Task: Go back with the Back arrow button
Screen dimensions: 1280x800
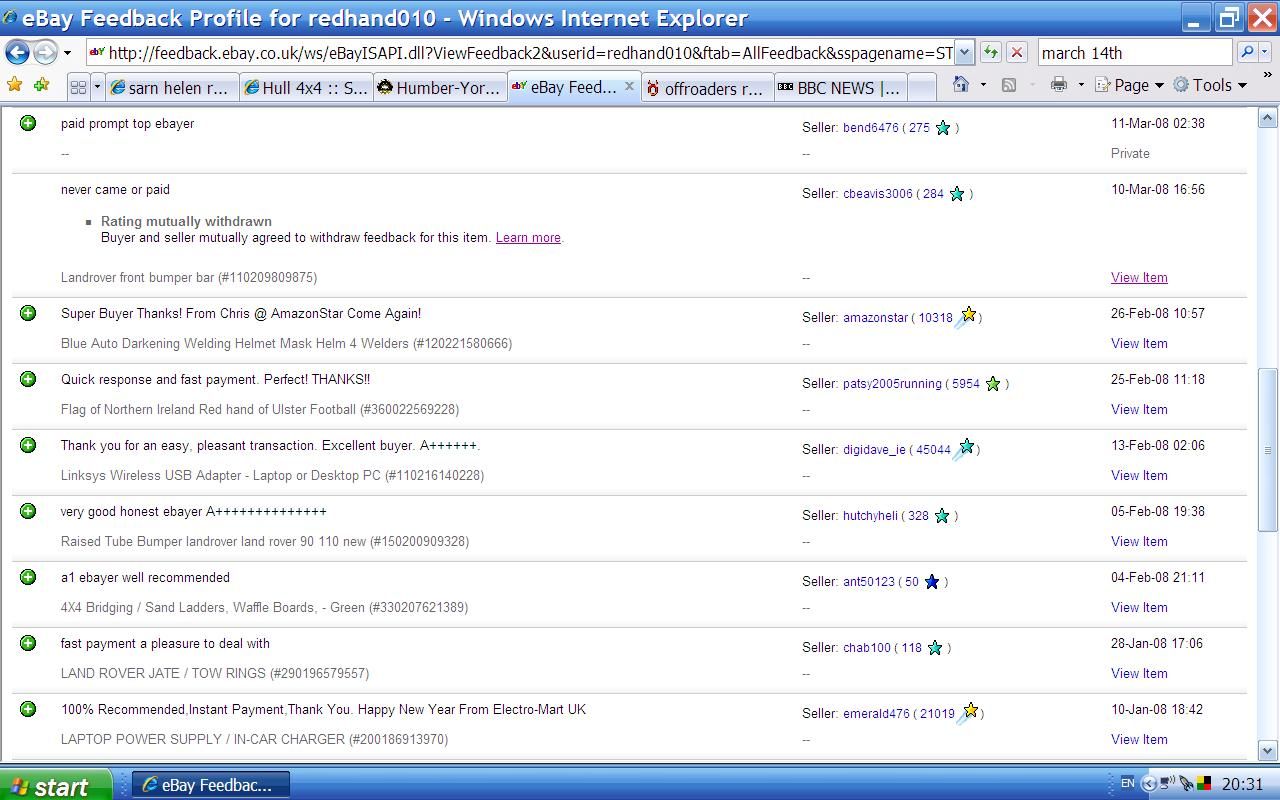Action: click(17, 52)
